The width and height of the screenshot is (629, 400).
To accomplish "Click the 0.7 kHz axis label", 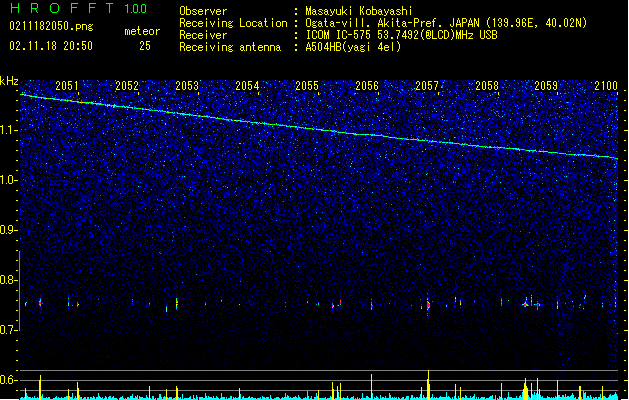I will 8,330.
